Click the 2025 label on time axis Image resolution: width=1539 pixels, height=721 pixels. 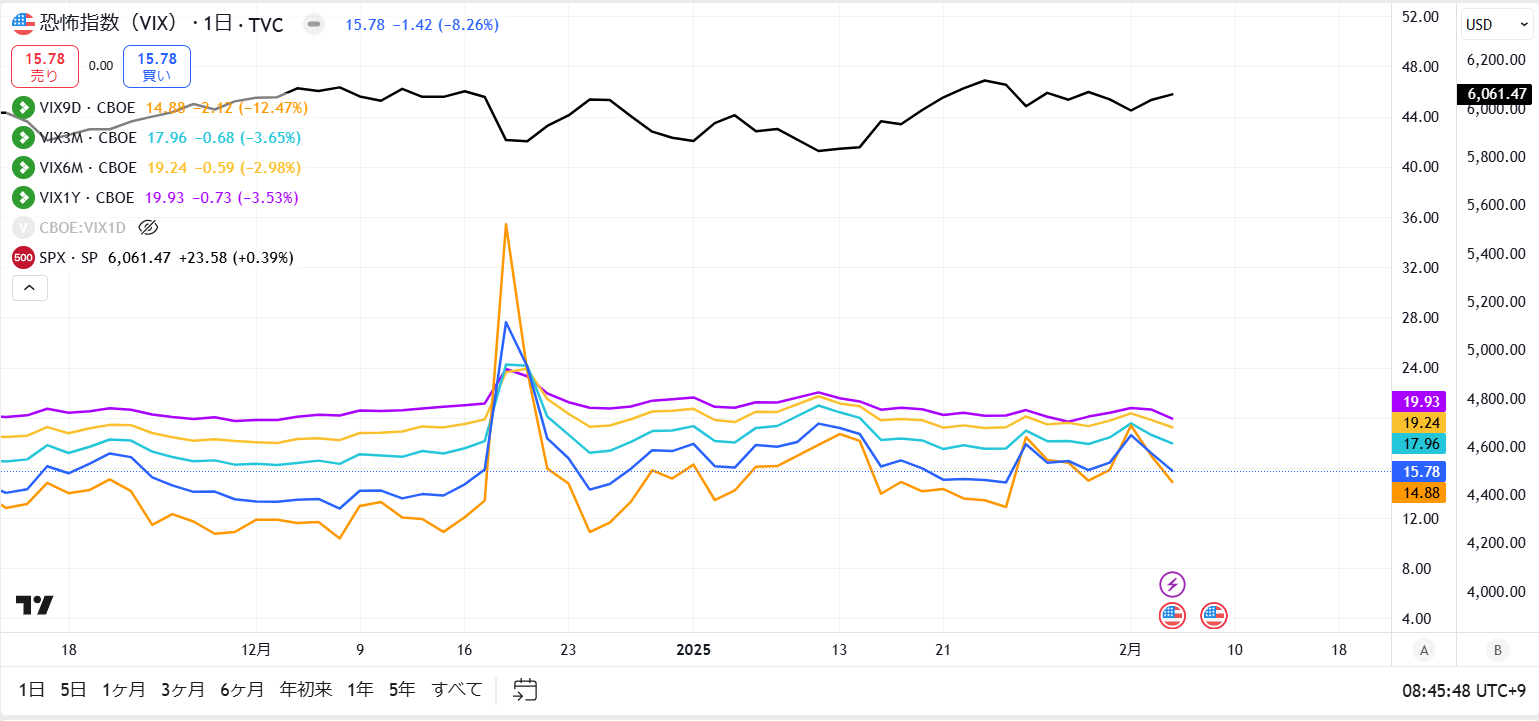click(693, 649)
